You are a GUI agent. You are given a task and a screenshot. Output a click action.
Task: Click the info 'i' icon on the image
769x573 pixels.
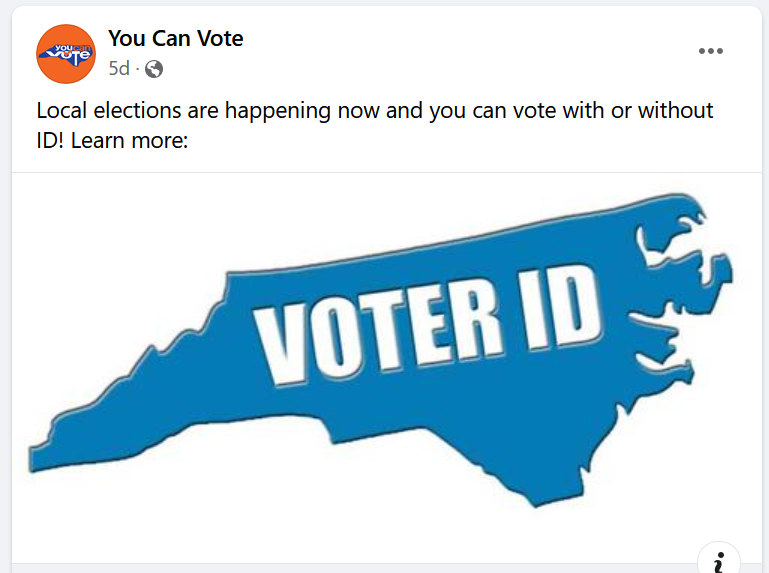click(718, 560)
